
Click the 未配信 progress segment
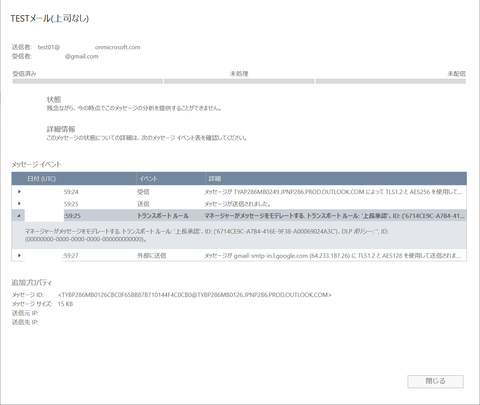pyautogui.click(x=391, y=81)
